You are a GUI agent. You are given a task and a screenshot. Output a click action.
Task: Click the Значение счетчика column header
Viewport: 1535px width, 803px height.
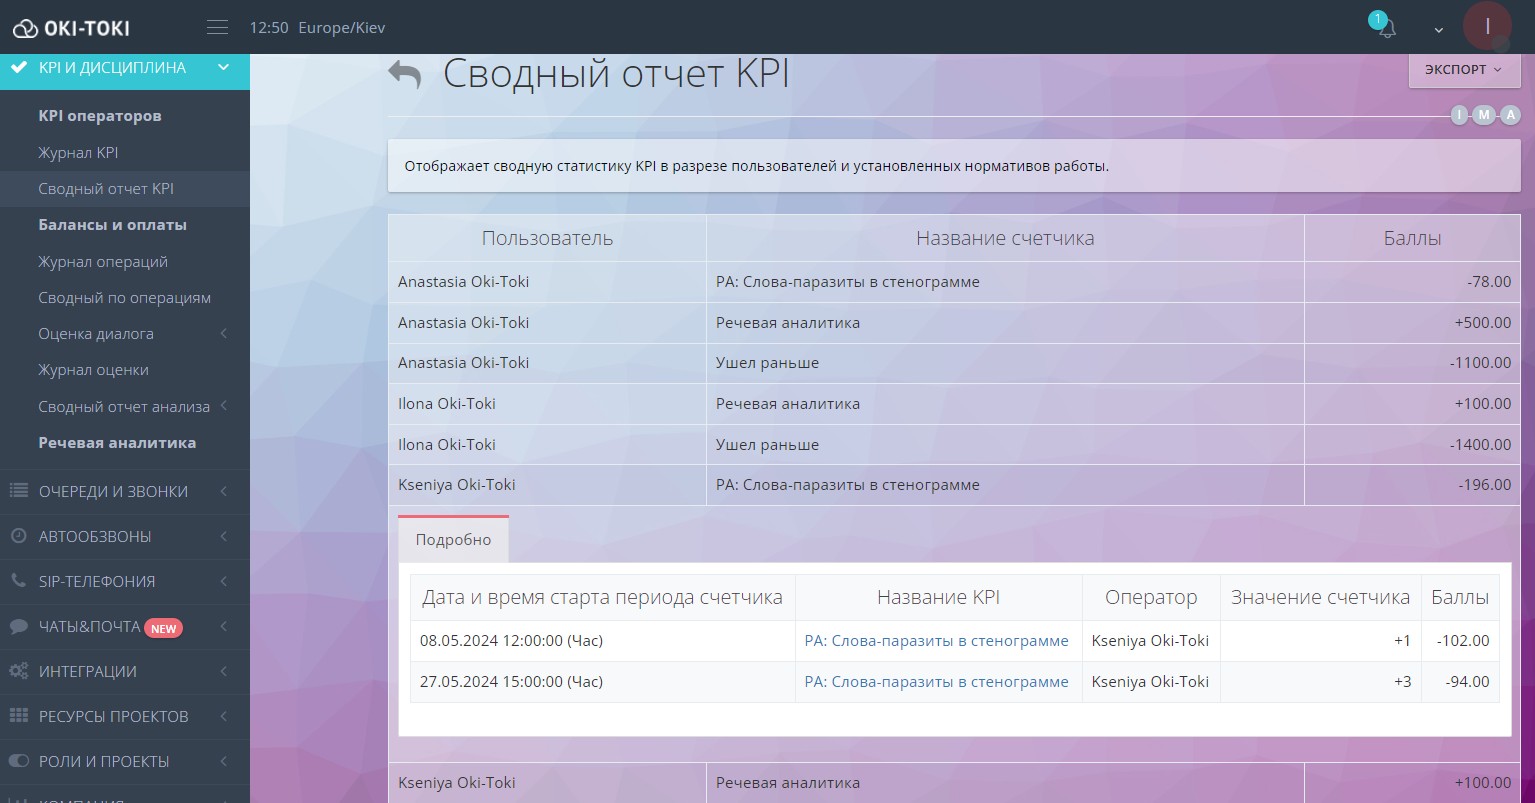coord(1320,597)
